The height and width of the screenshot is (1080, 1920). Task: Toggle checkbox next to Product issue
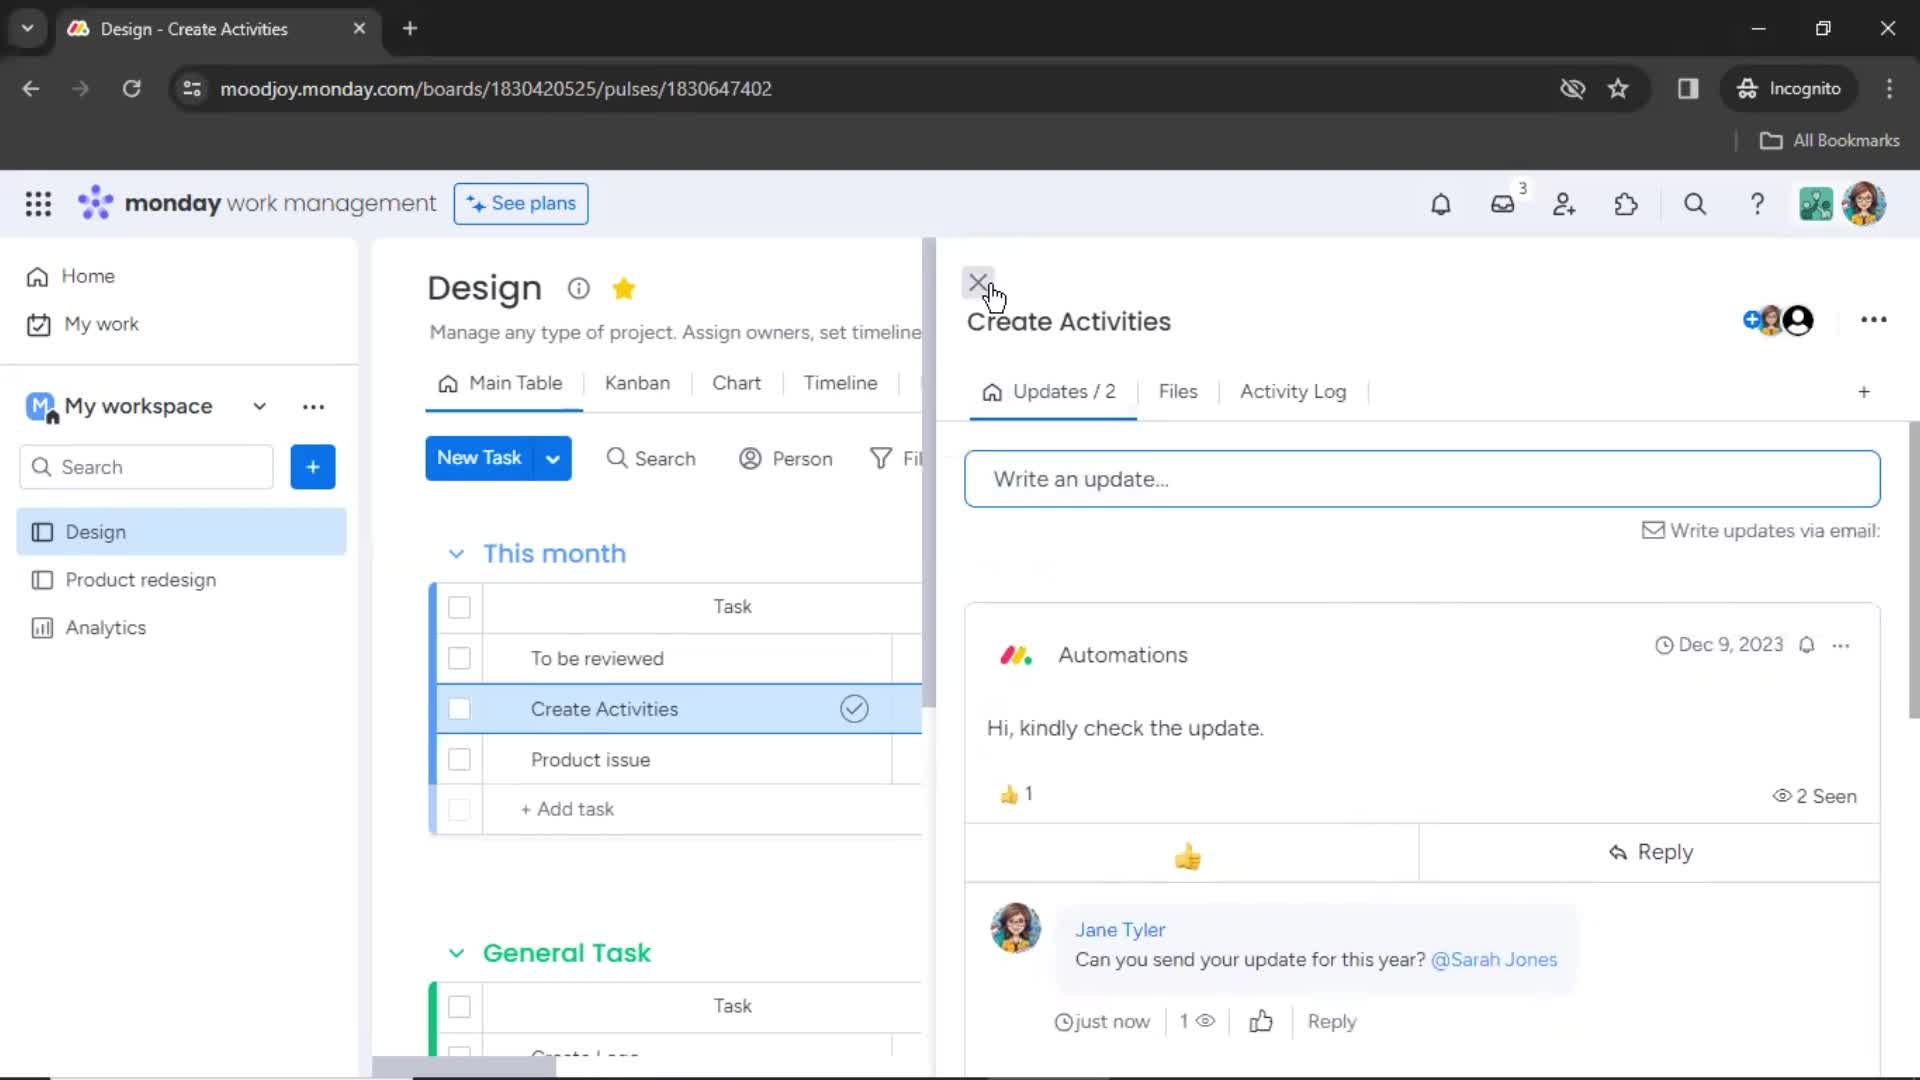pyautogui.click(x=459, y=760)
